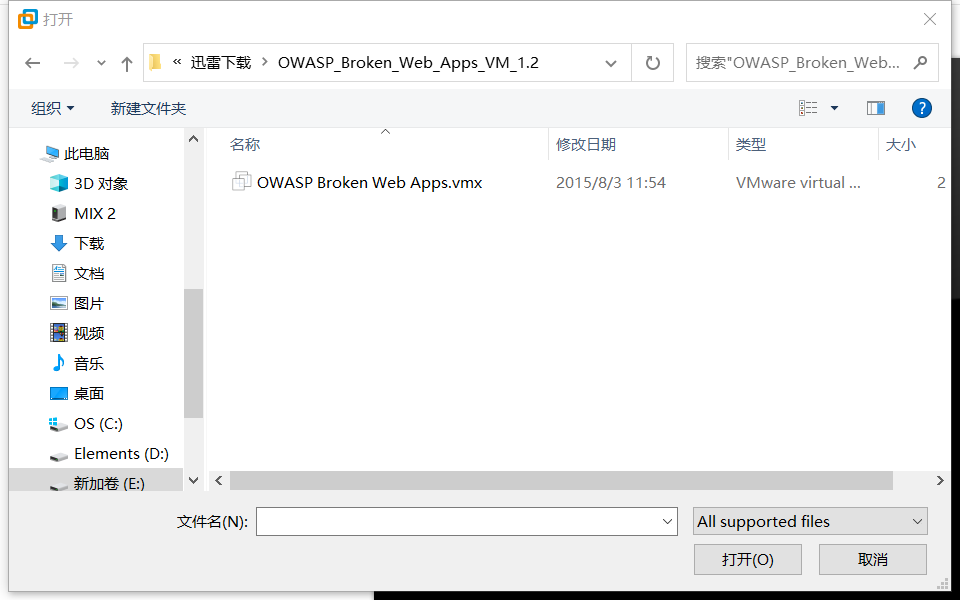The width and height of the screenshot is (960, 600).
Task: Open 桌面 folder in sidebar
Action: point(89,394)
